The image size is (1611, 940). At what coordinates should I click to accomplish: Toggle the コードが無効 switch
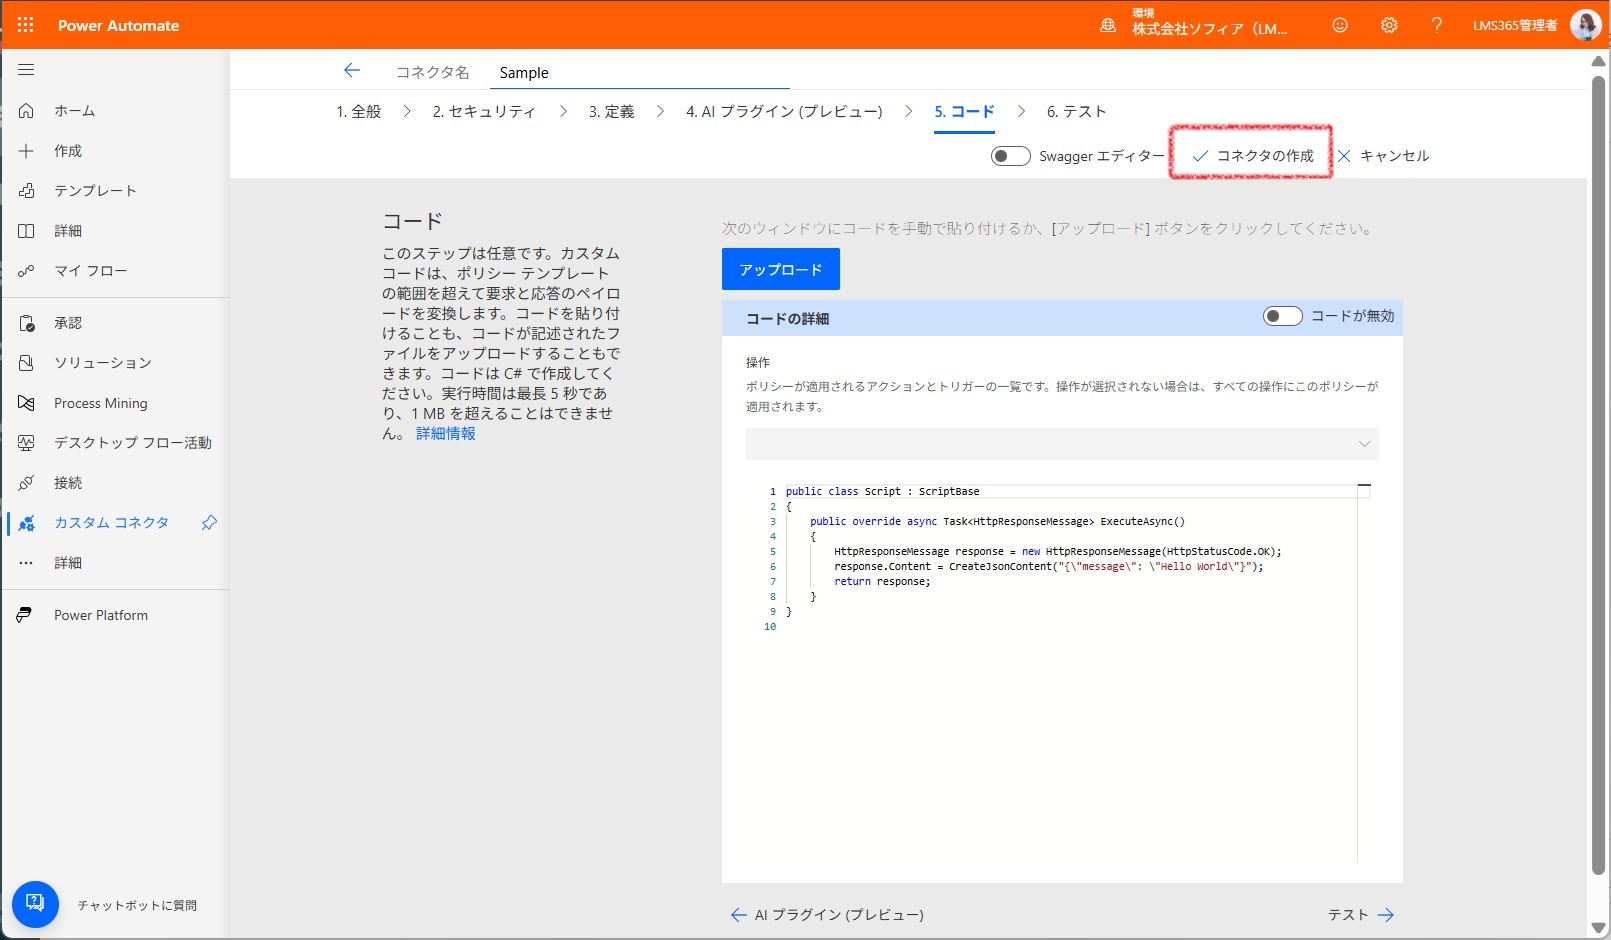pyautogui.click(x=1283, y=316)
